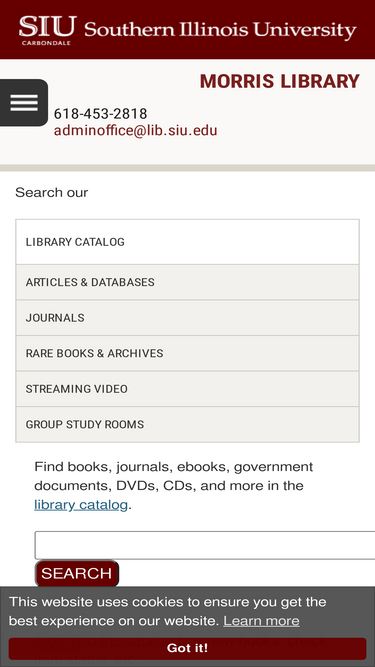The width and height of the screenshot is (375, 667).
Task: Switch to the Journals tab
Action: click(188, 318)
